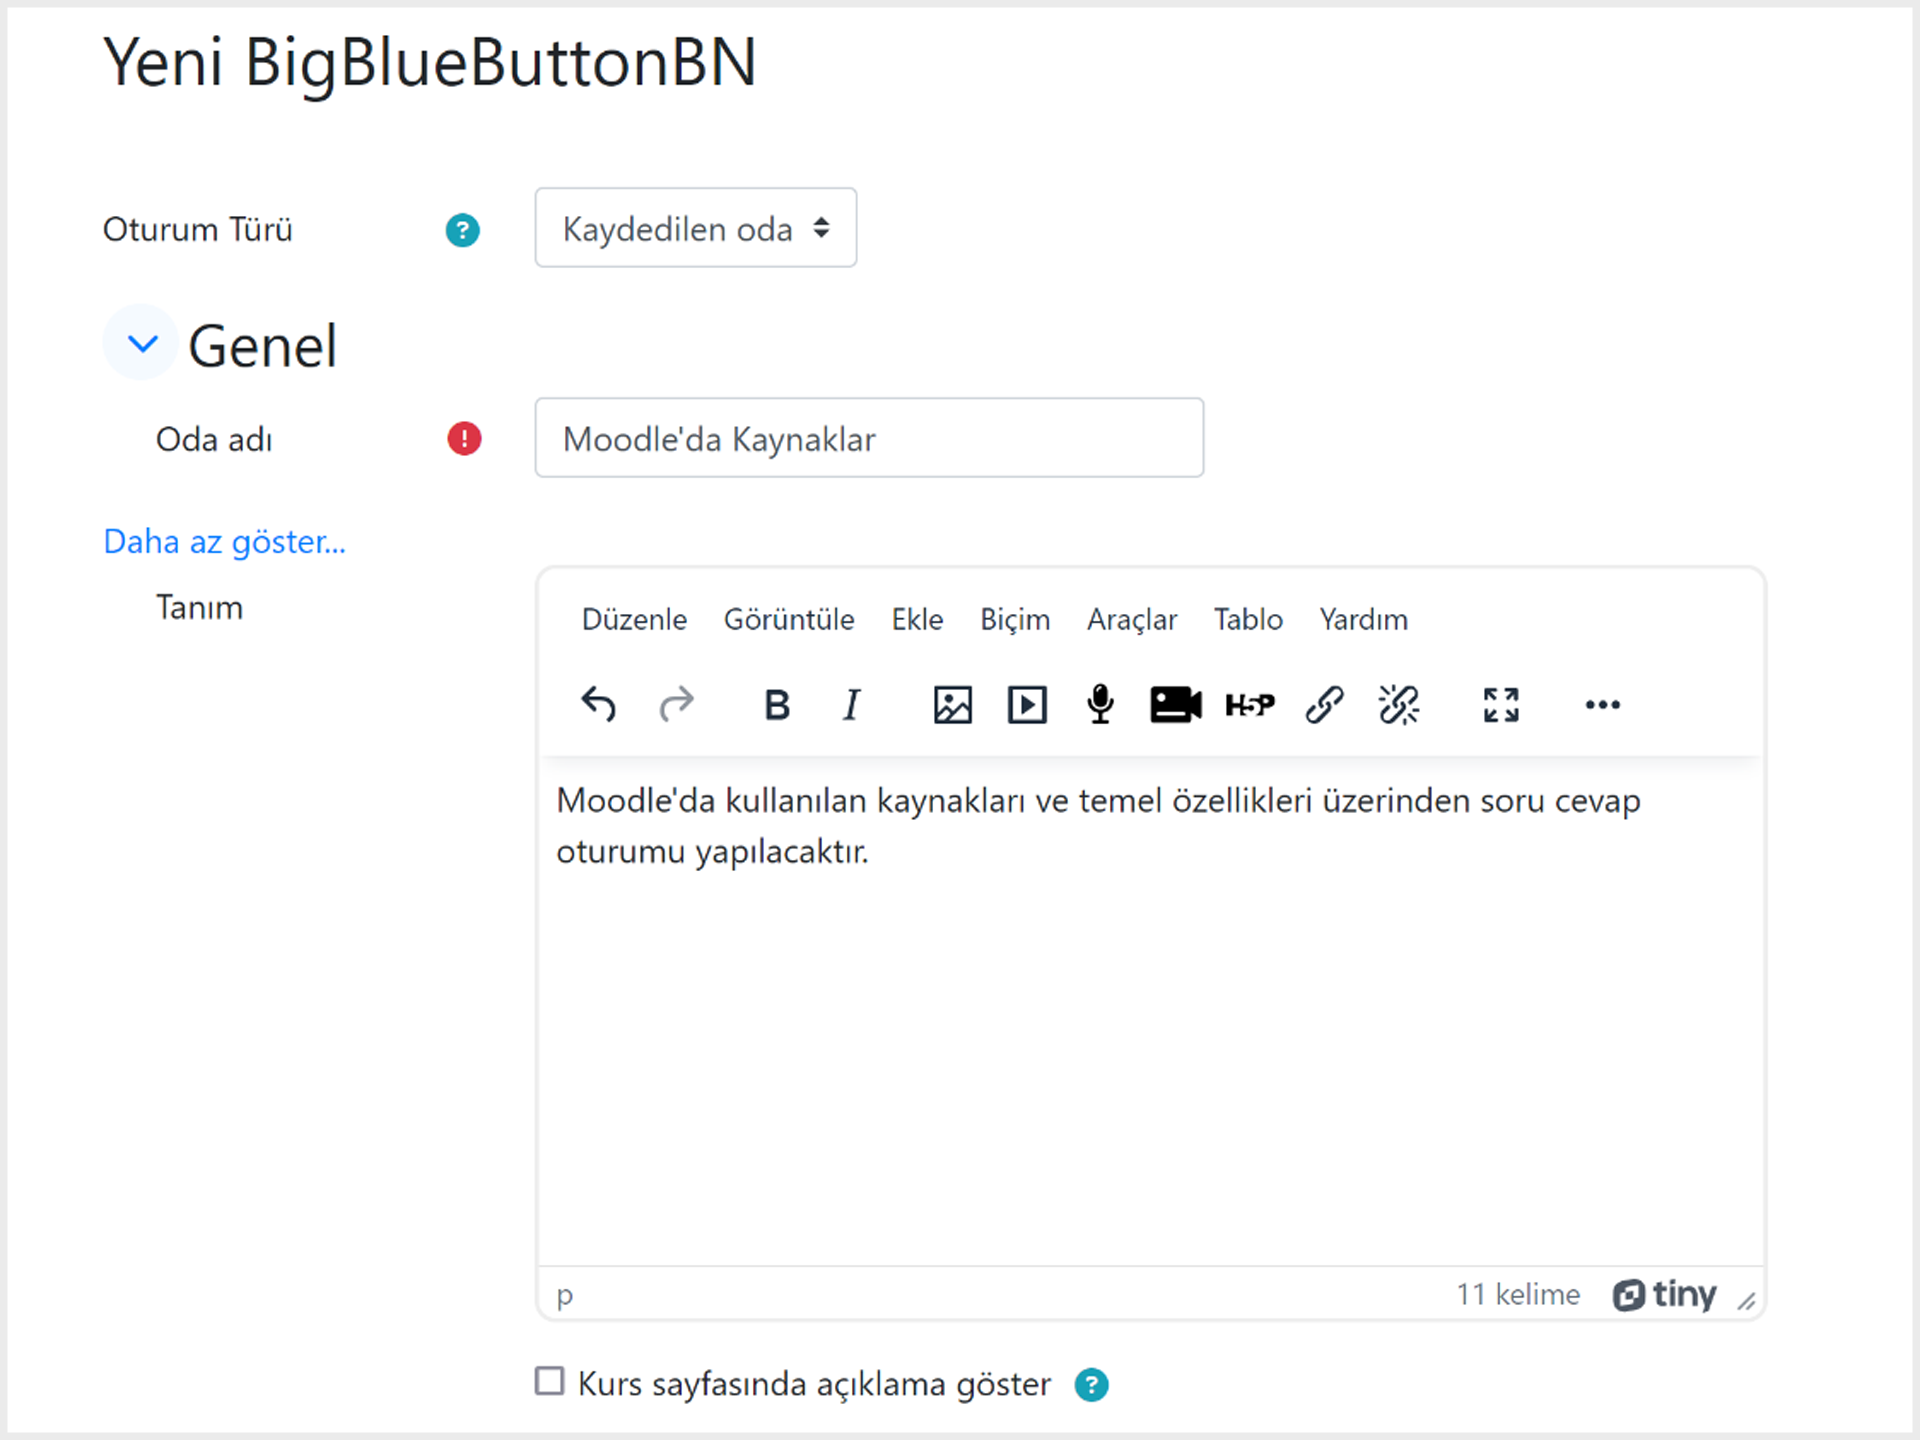1920x1440 pixels.
Task: Open the H5P content icon
Action: pyautogui.click(x=1250, y=705)
